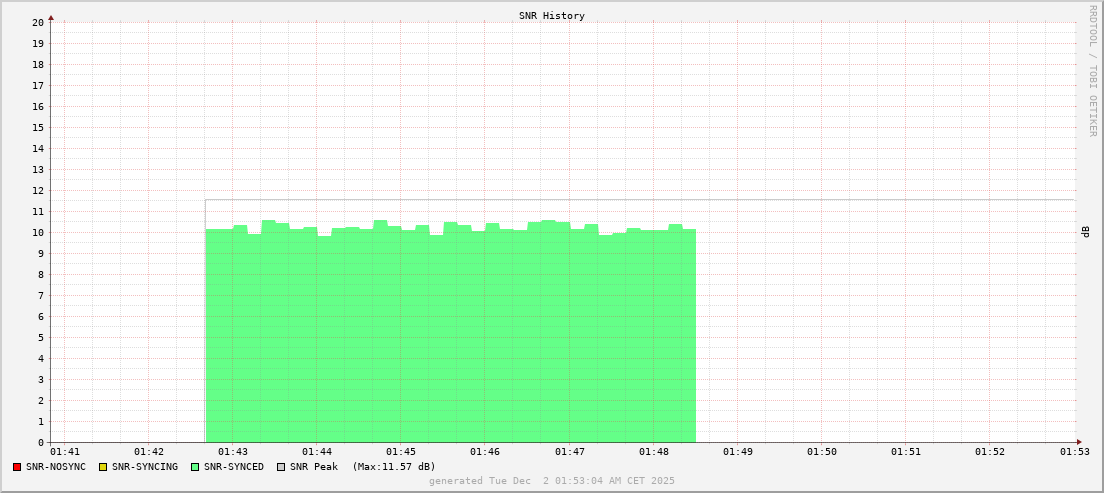Click the 10 value on the vertical axis
Image resolution: width=1104 pixels, height=493 pixels.
[38, 232]
